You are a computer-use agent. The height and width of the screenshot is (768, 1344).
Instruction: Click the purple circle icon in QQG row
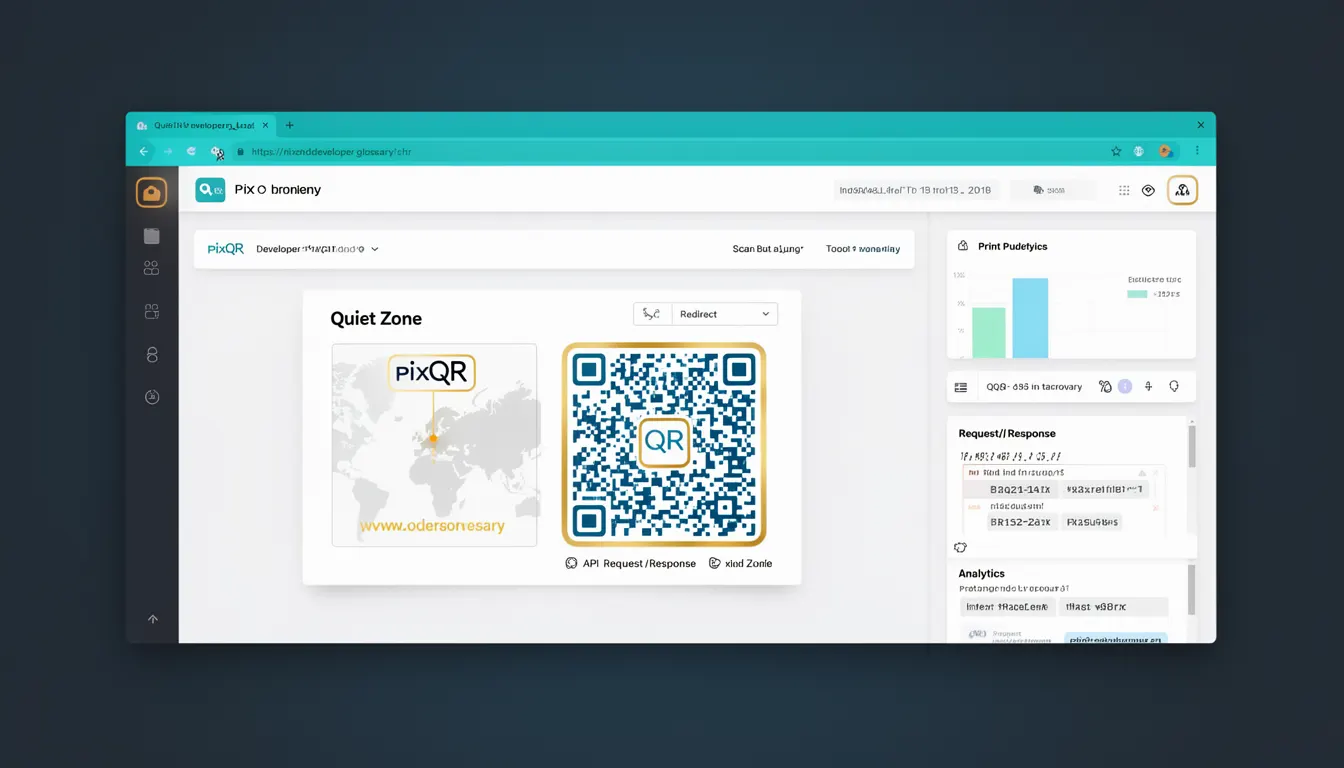(1125, 386)
